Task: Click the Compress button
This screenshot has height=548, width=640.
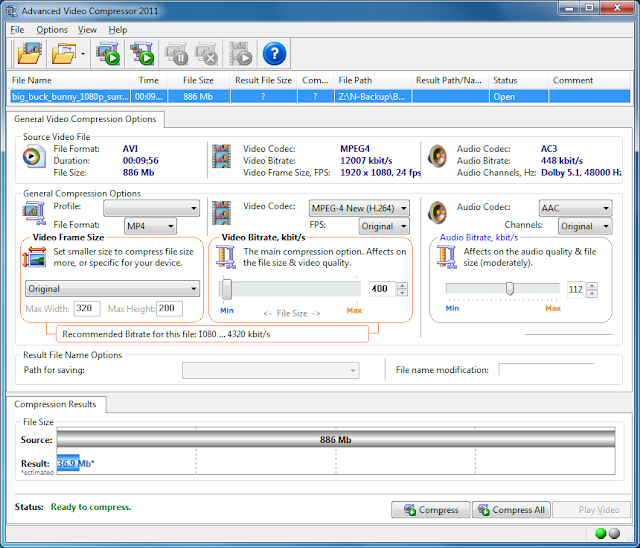Action: [x=431, y=510]
